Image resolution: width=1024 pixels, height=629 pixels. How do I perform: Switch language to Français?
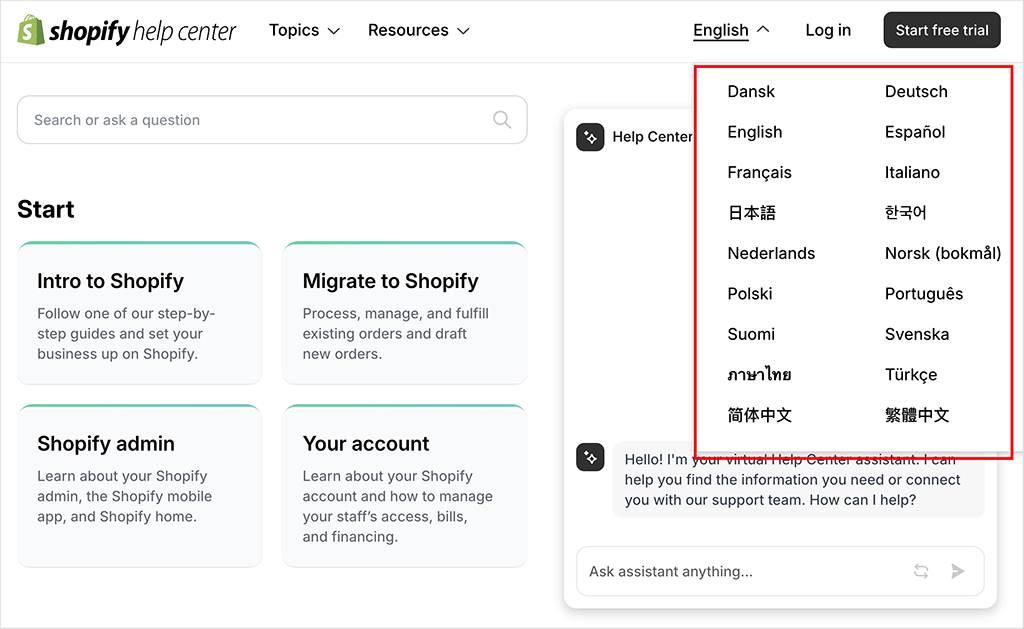(759, 172)
